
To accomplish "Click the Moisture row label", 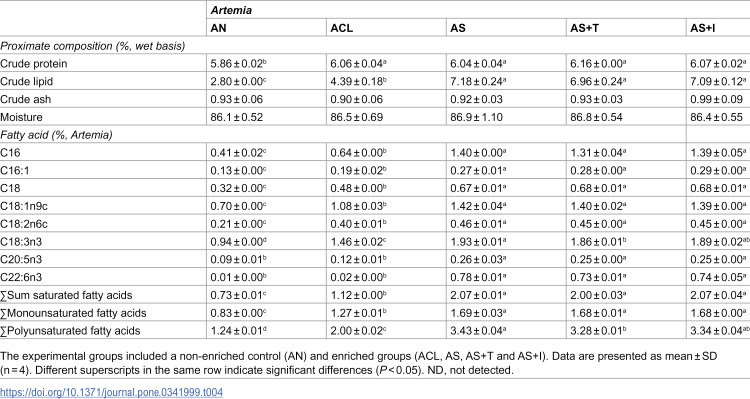I will tap(21, 117).
